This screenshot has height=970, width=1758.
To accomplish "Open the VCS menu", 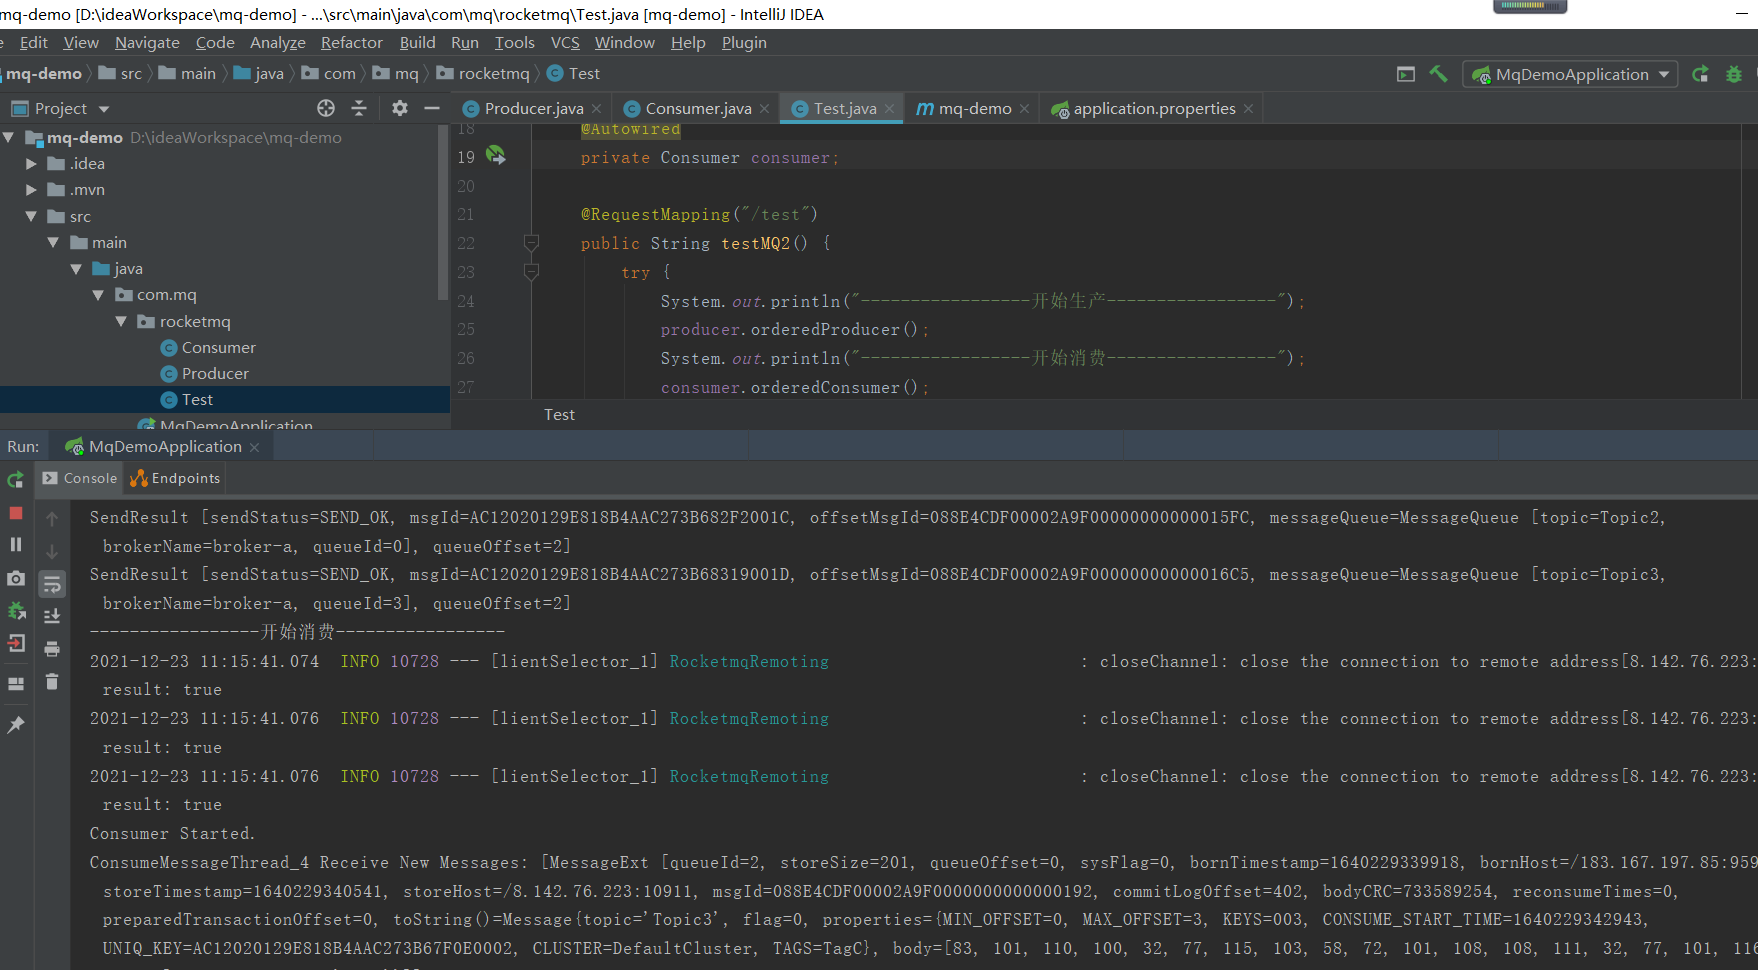I will (565, 42).
